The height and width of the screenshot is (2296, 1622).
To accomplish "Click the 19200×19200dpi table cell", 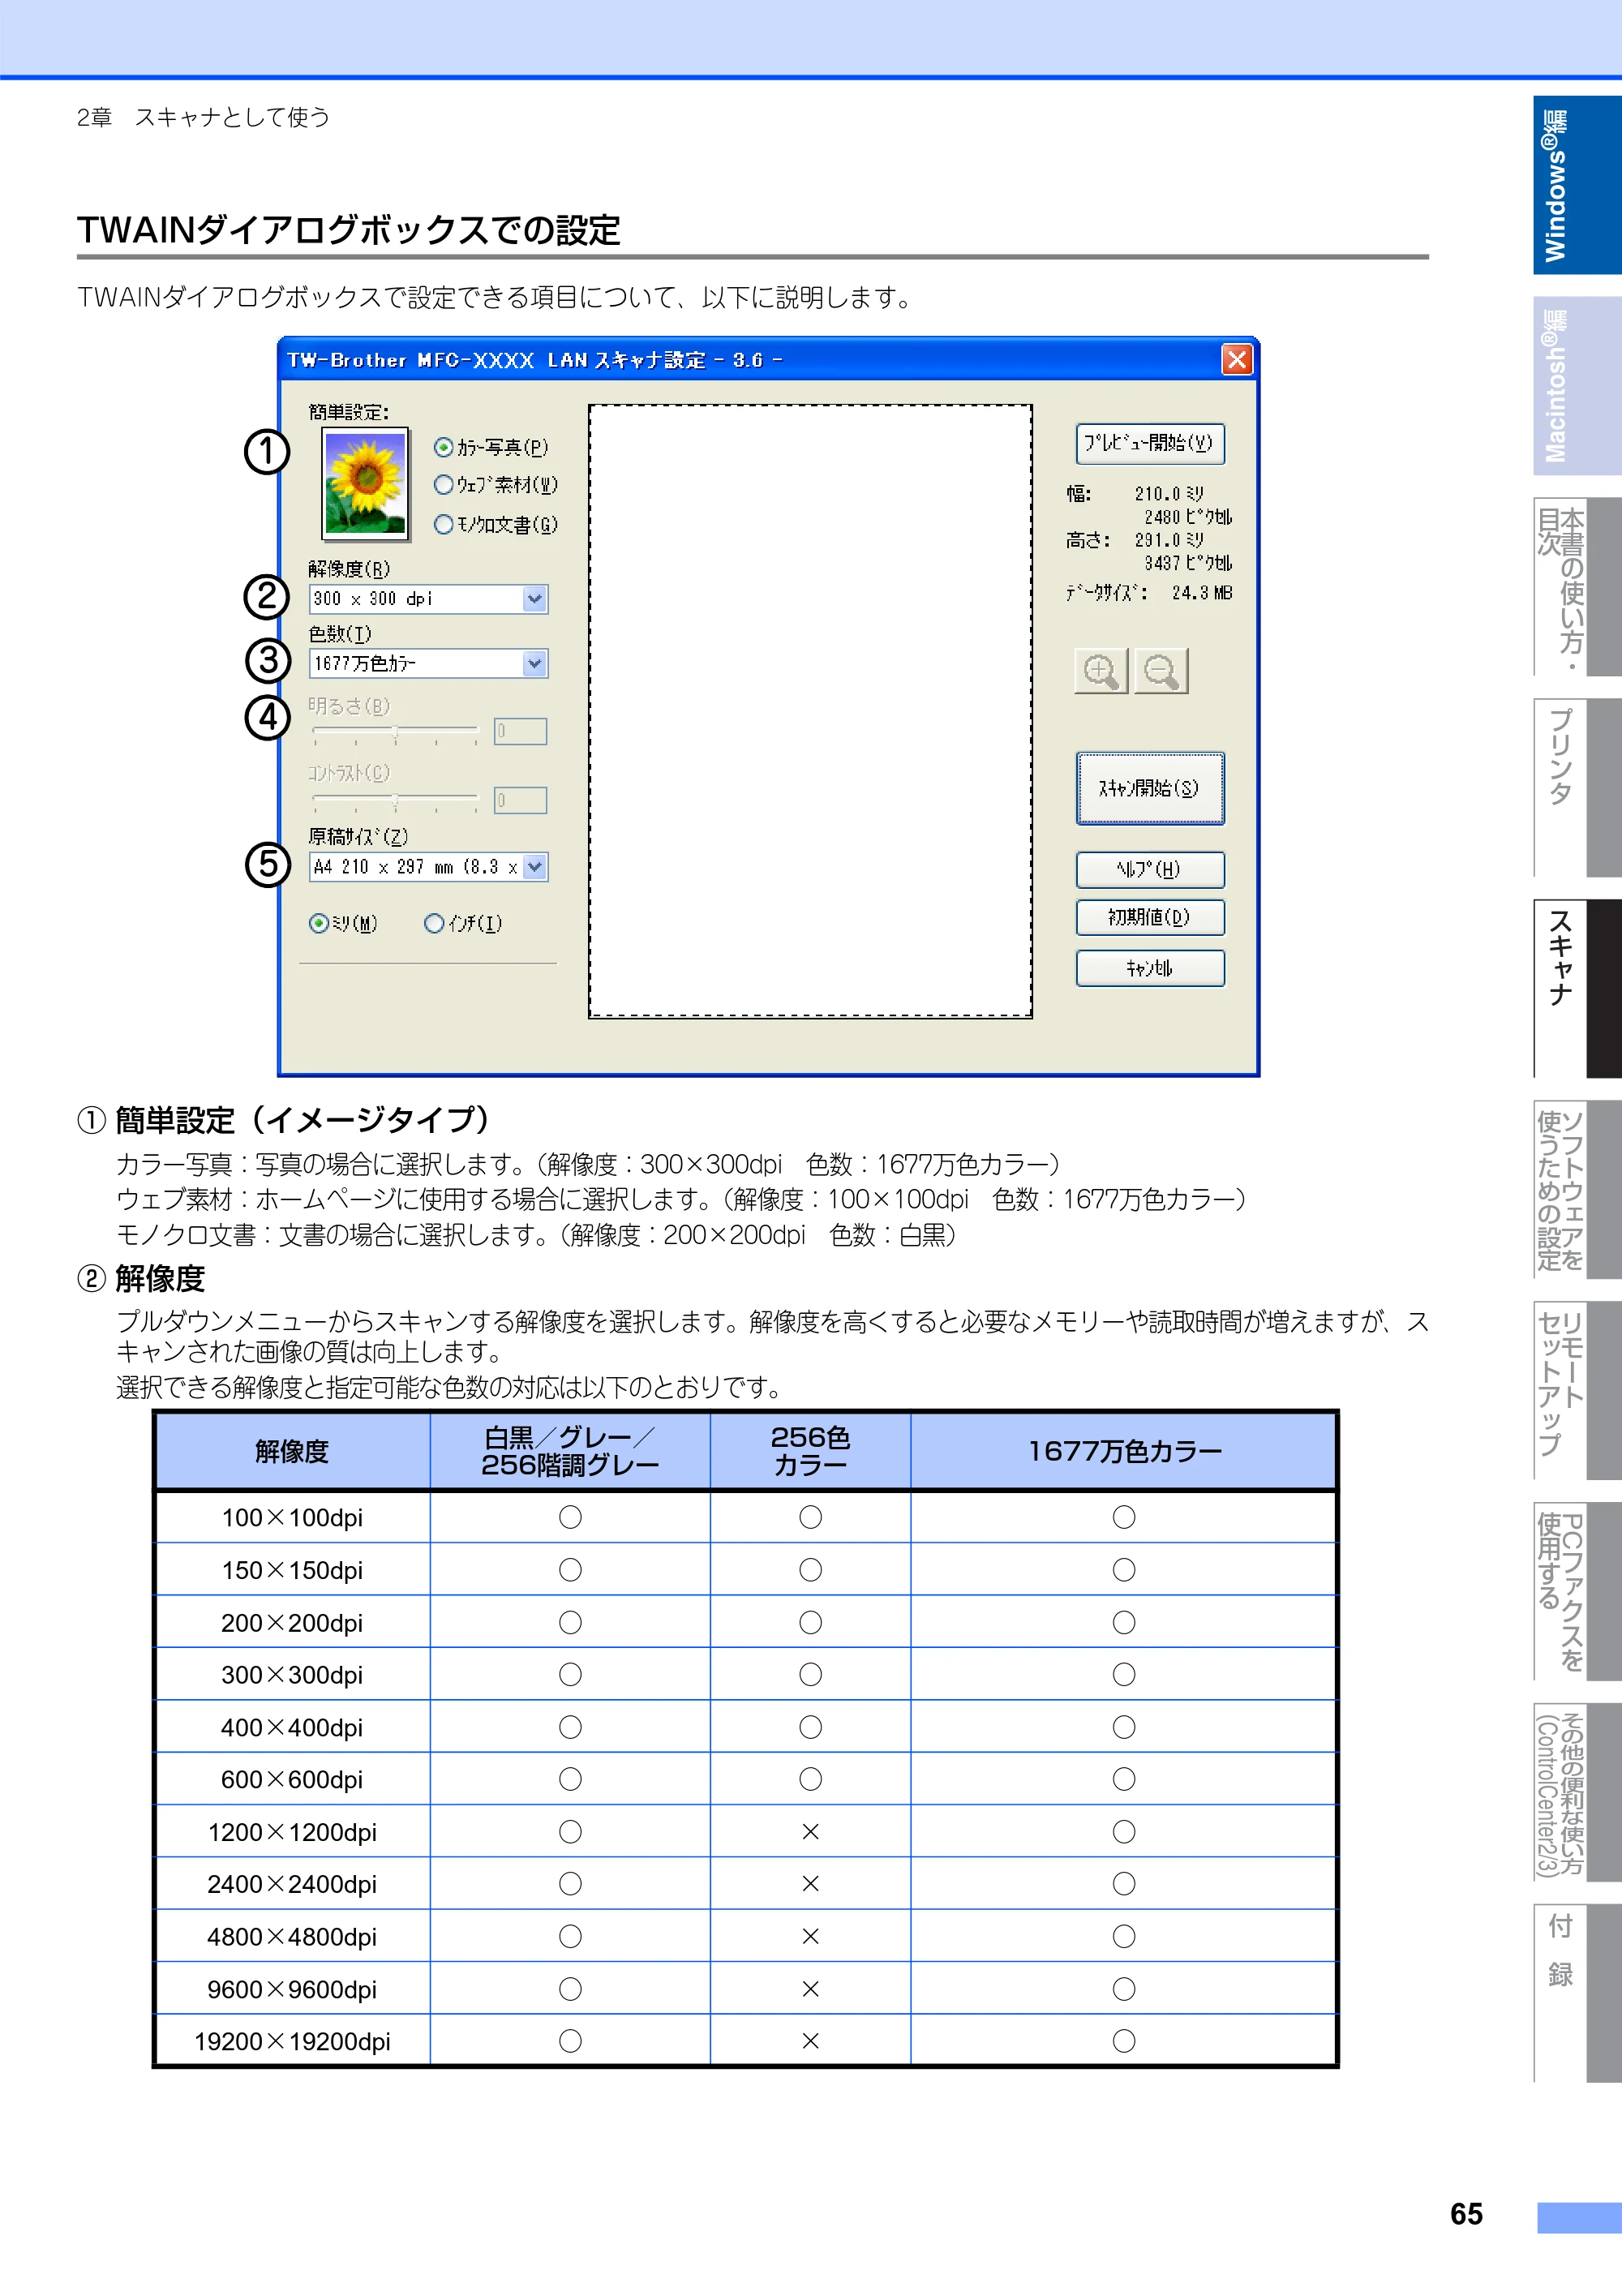I will (x=292, y=2041).
